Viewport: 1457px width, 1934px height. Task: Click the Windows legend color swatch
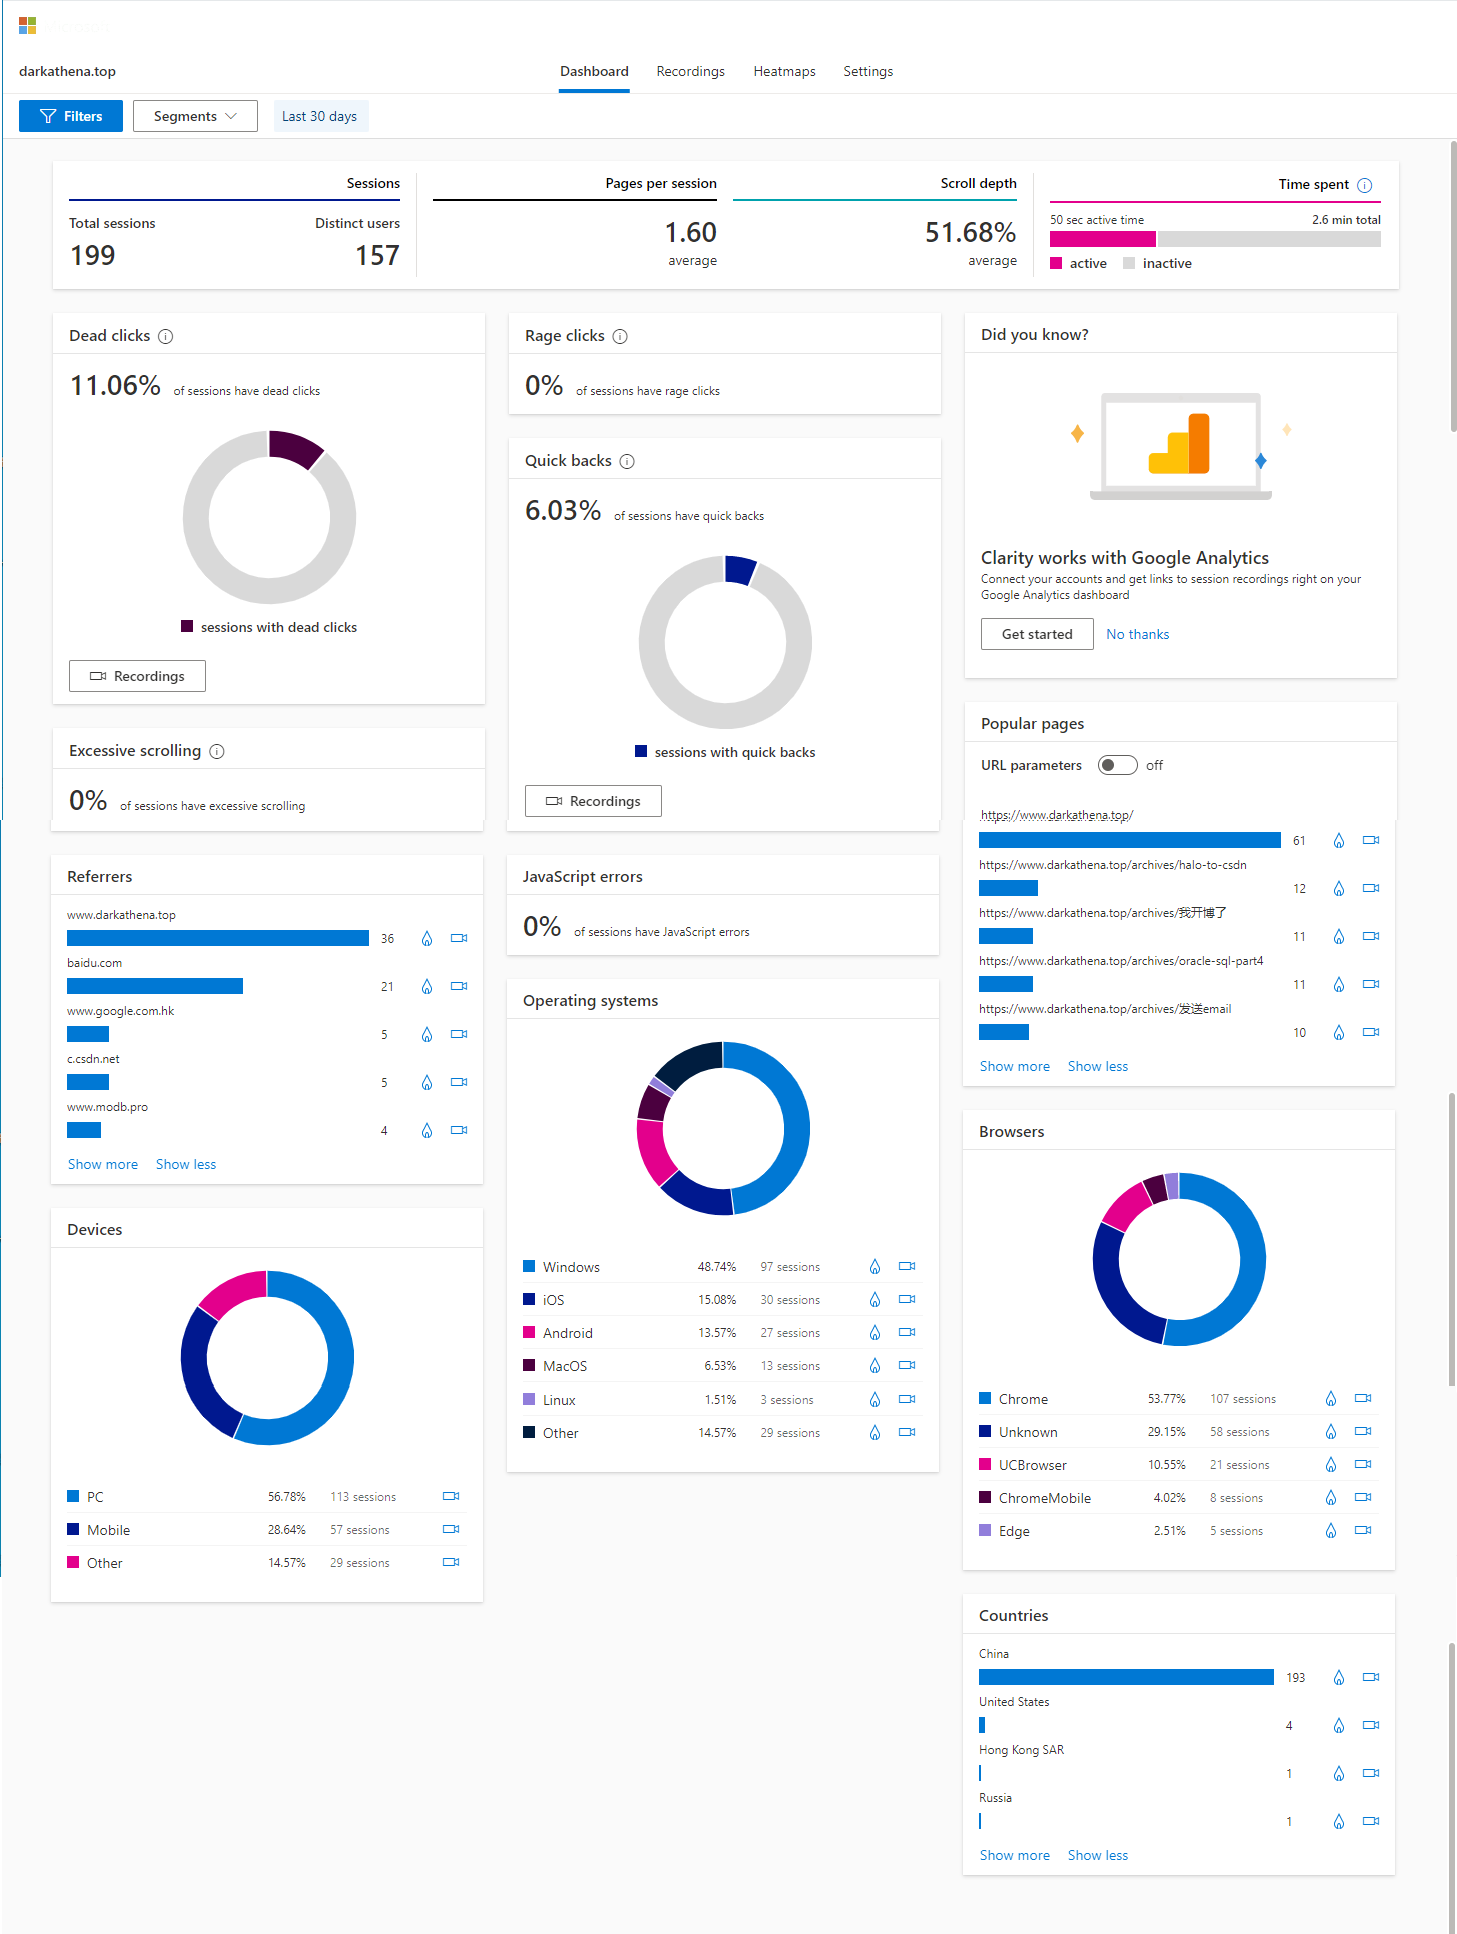[529, 1266]
